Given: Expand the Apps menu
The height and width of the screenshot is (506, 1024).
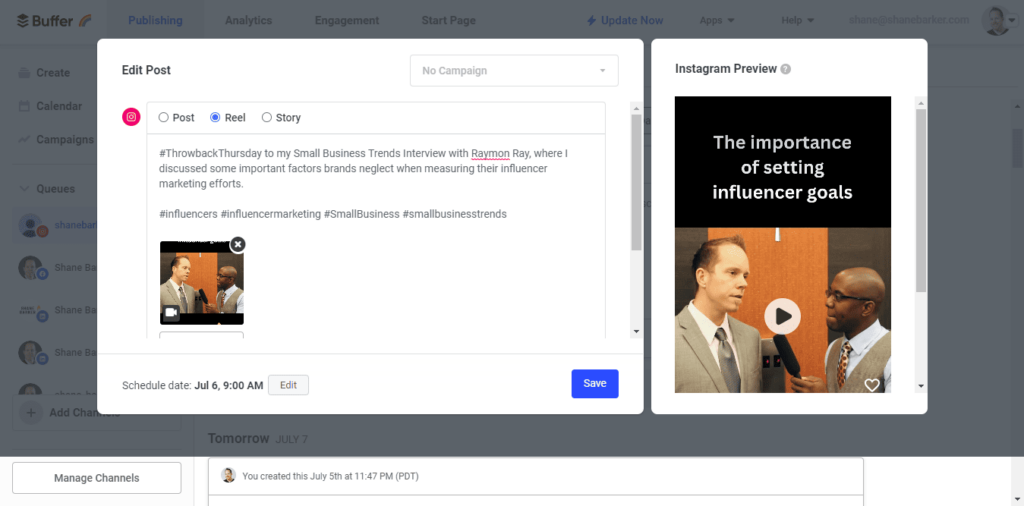Looking at the screenshot, I should click(717, 20).
